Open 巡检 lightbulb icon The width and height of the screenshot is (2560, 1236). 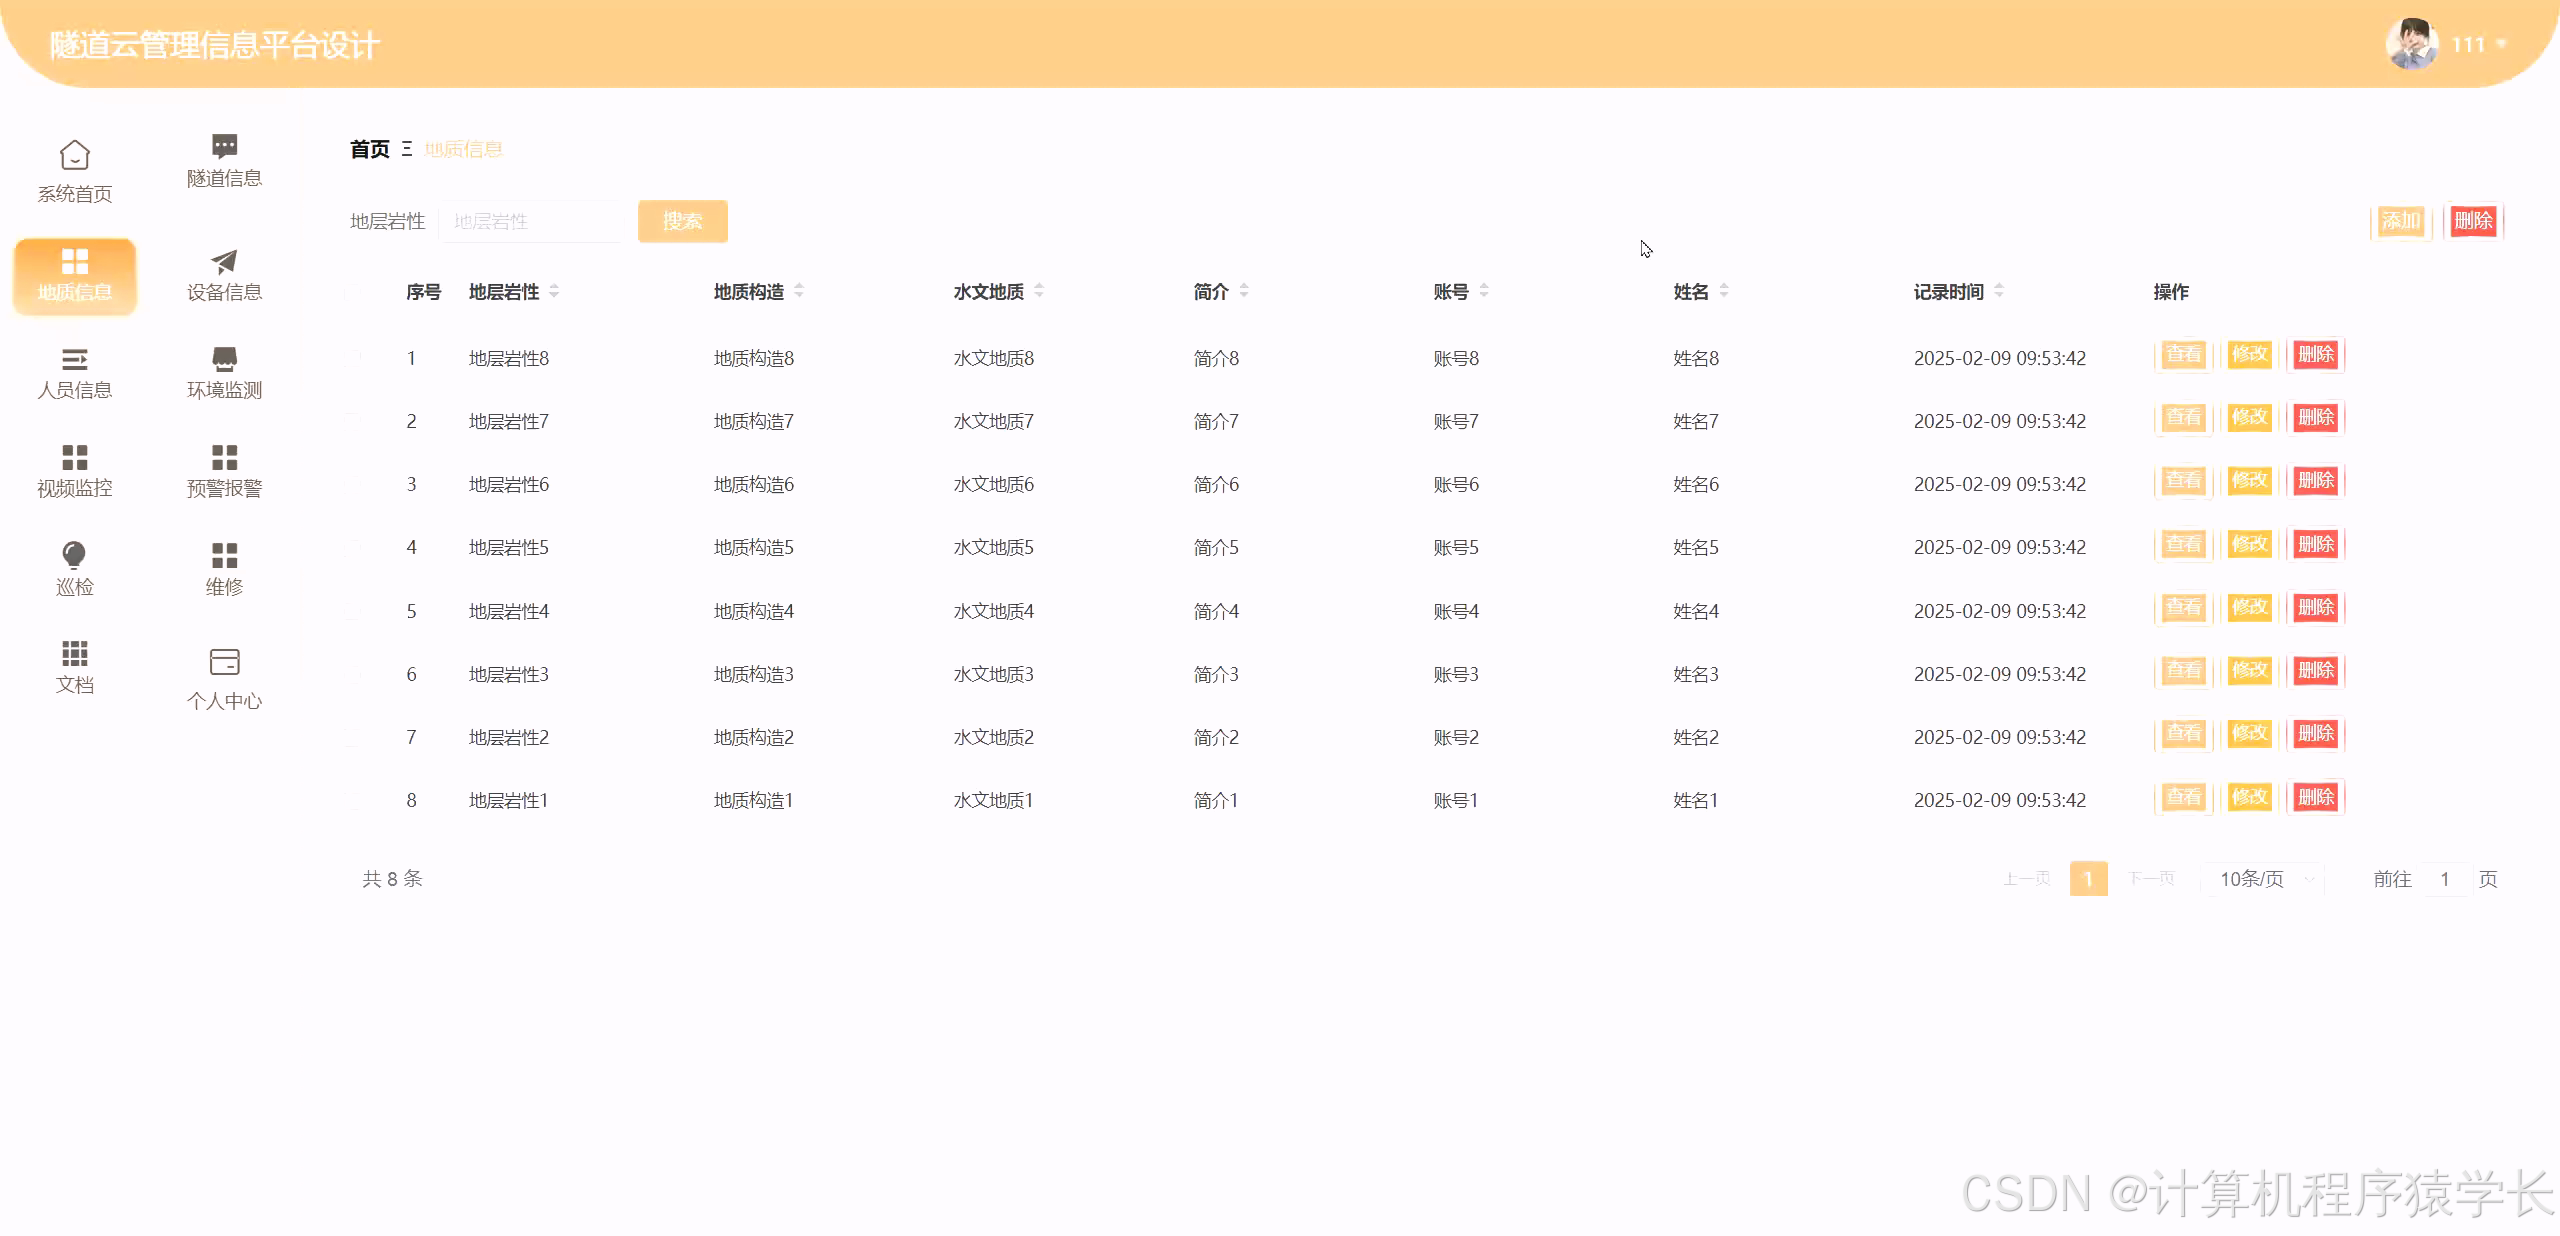coord(75,555)
